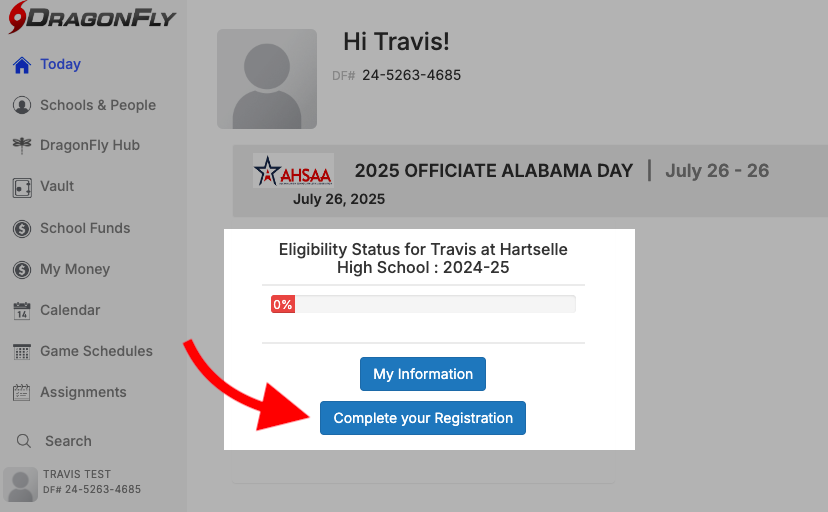
Task: Open the Travis Test account avatar
Action: (x=20, y=483)
